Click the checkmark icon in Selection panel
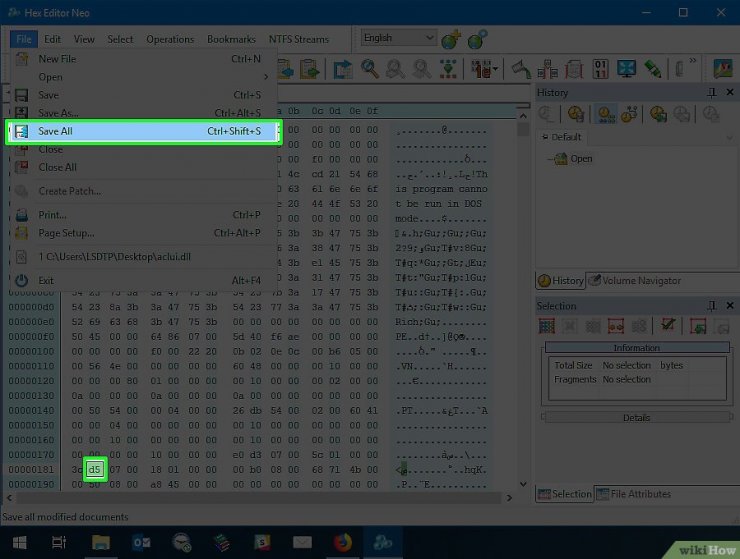 point(668,325)
